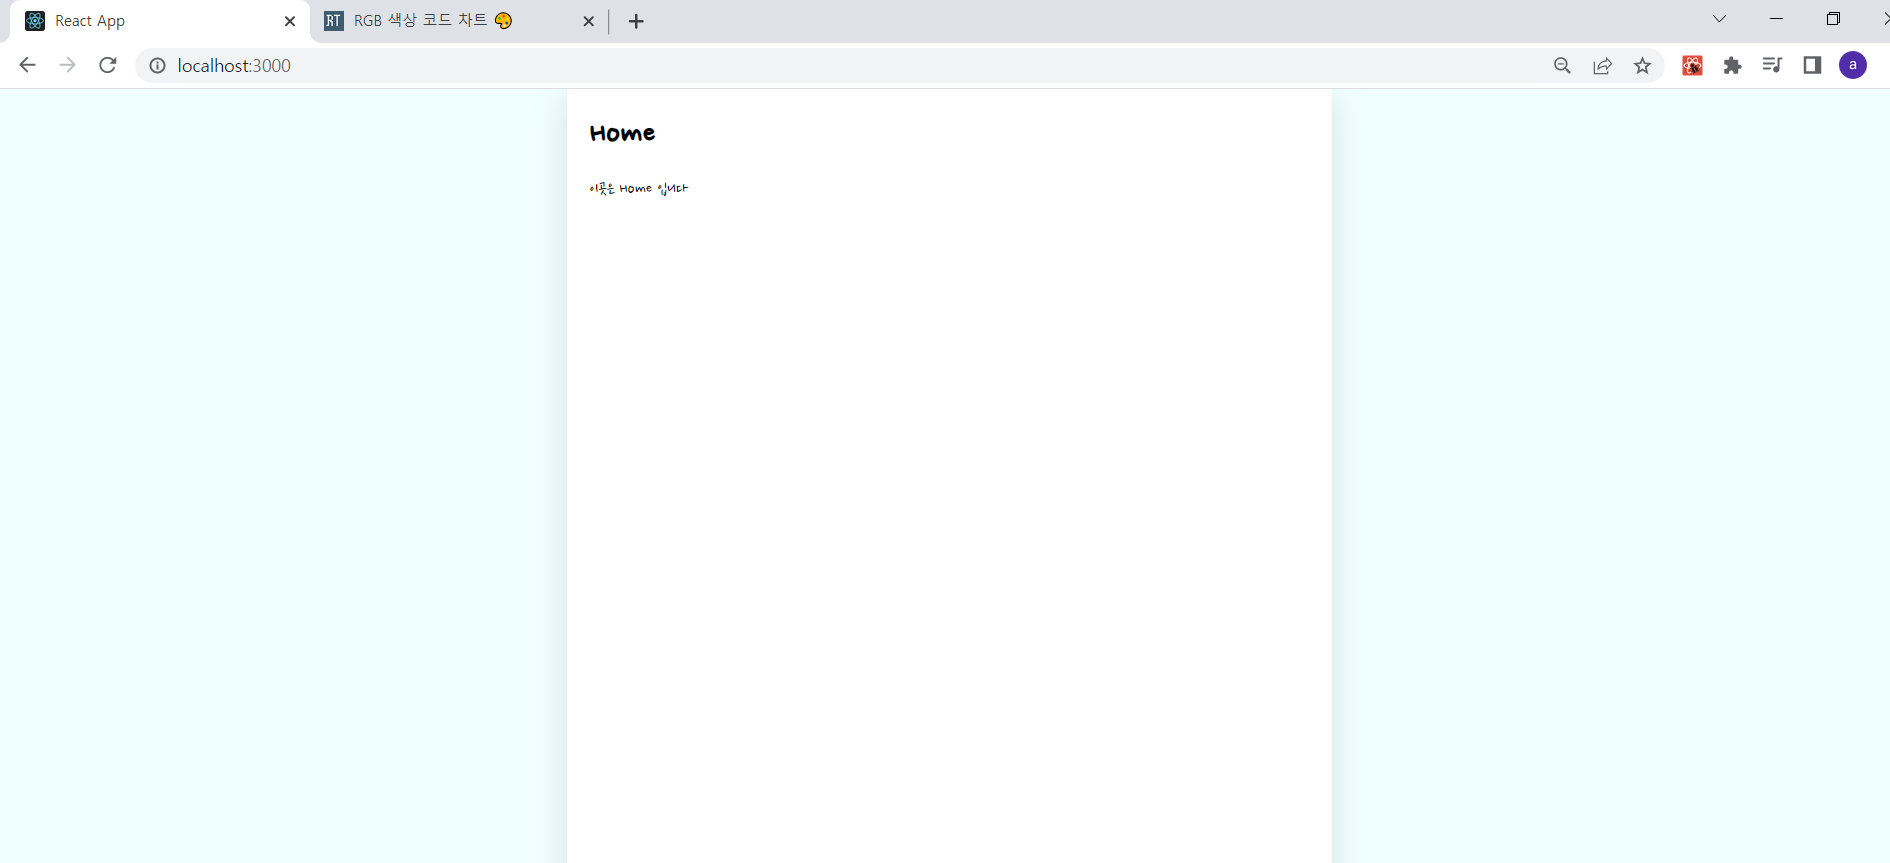This screenshot has width=1890, height=863.
Task: Expand the tab search dropdown
Action: tap(1719, 19)
